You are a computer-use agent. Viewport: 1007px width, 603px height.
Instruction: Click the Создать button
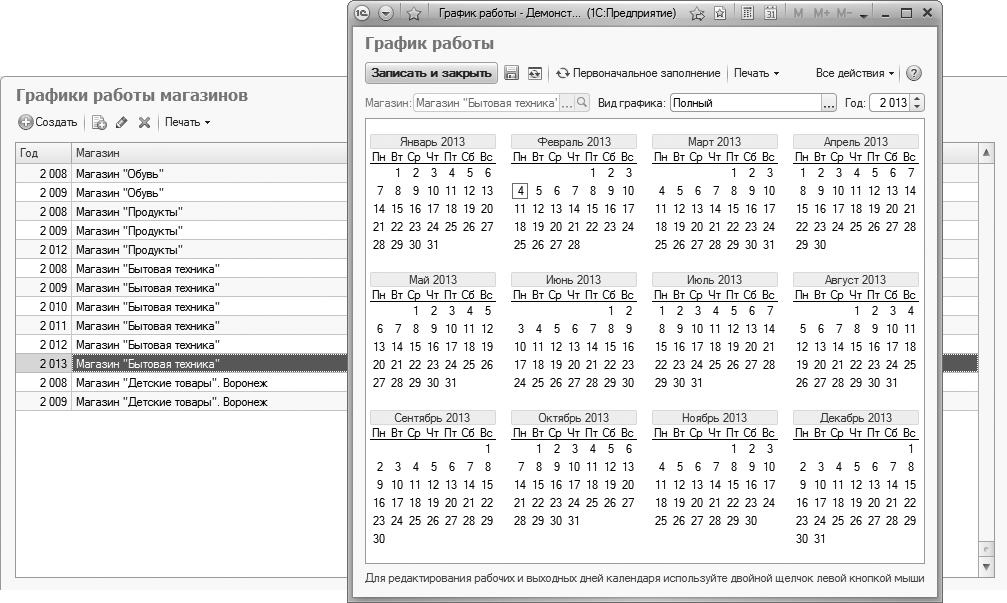[47, 123]
